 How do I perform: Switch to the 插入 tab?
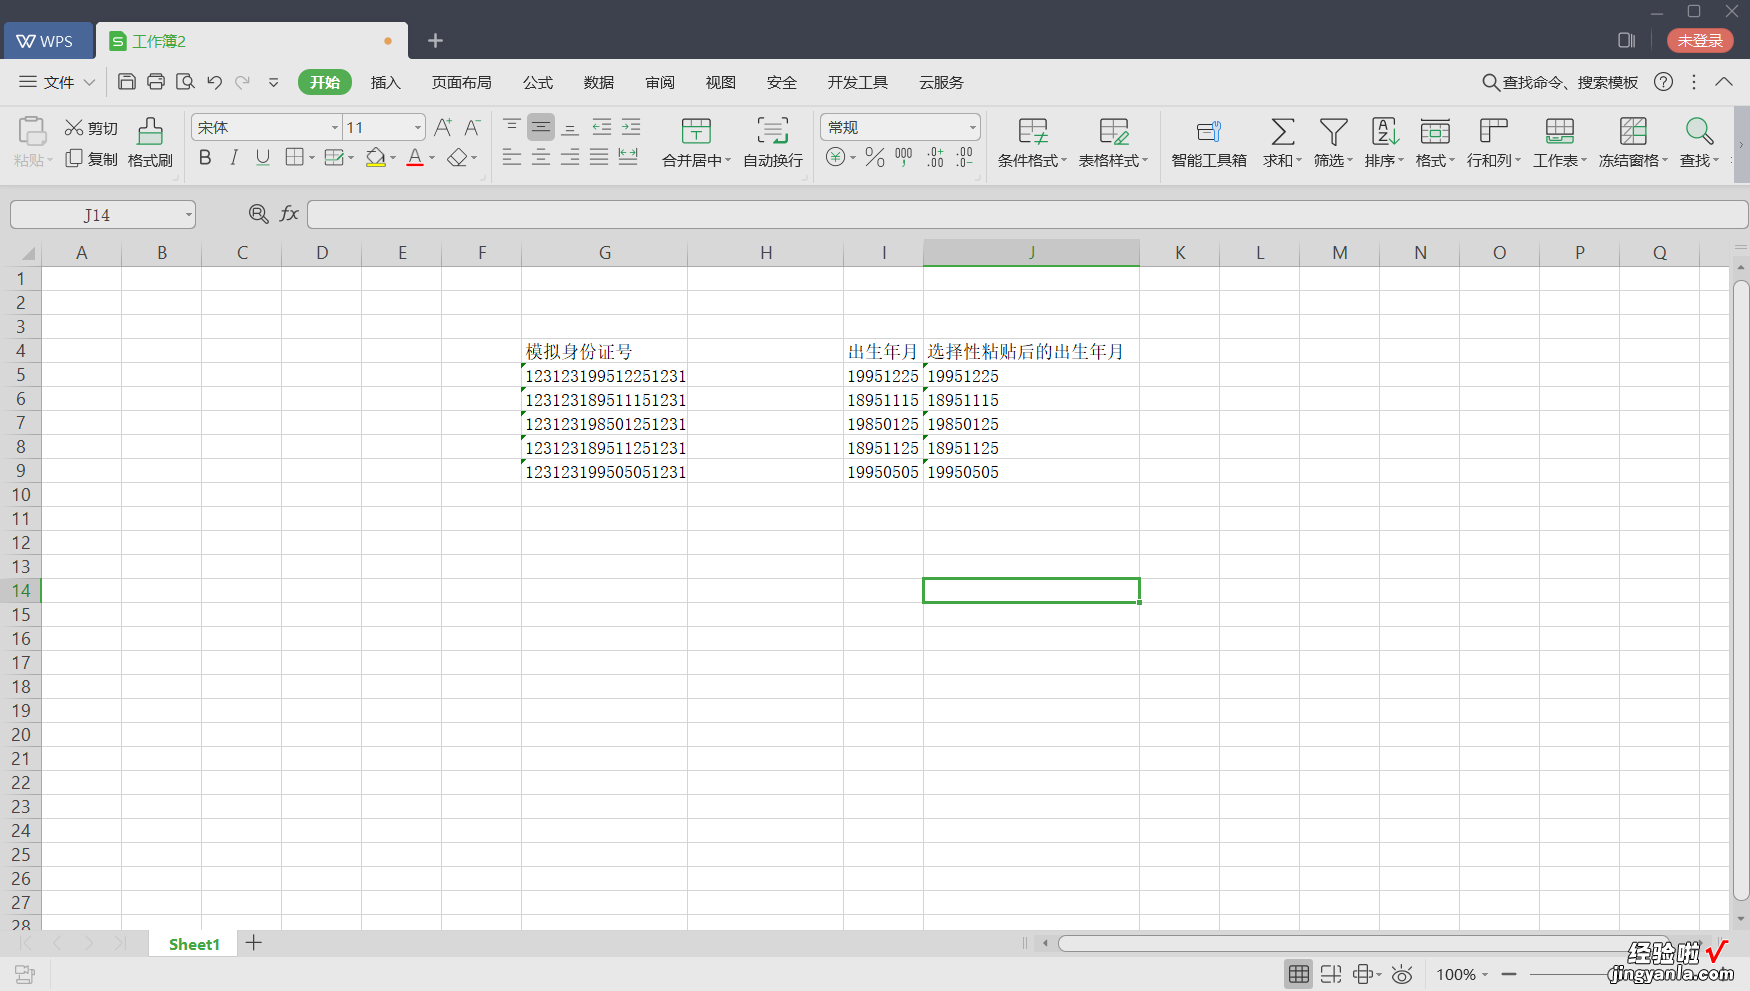pyautogui.click(x=385, y=82)
